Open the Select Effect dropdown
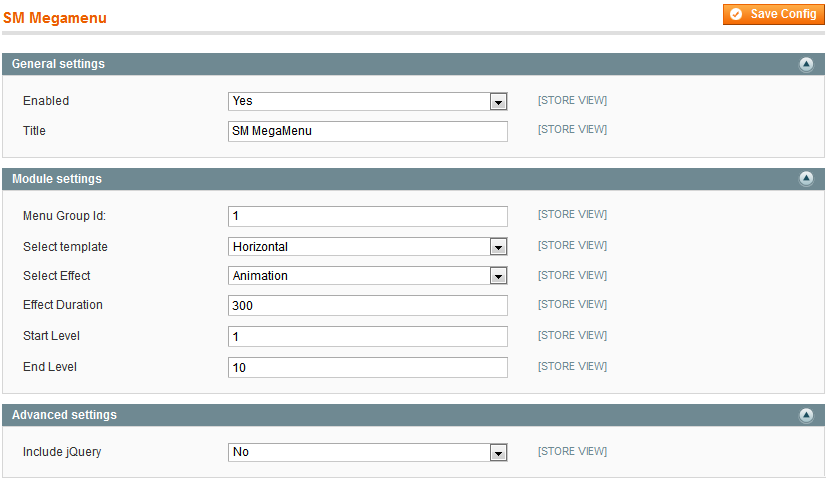This screenshot has height=479, width=826. (368, 276)
